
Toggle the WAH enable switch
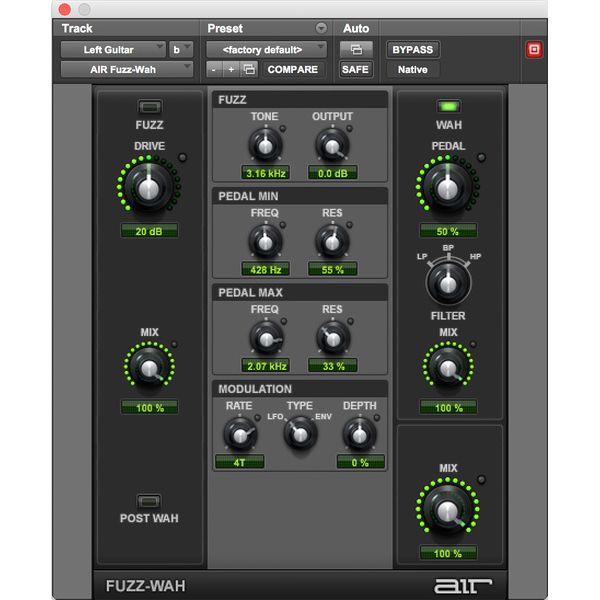[x=448, y=106]
